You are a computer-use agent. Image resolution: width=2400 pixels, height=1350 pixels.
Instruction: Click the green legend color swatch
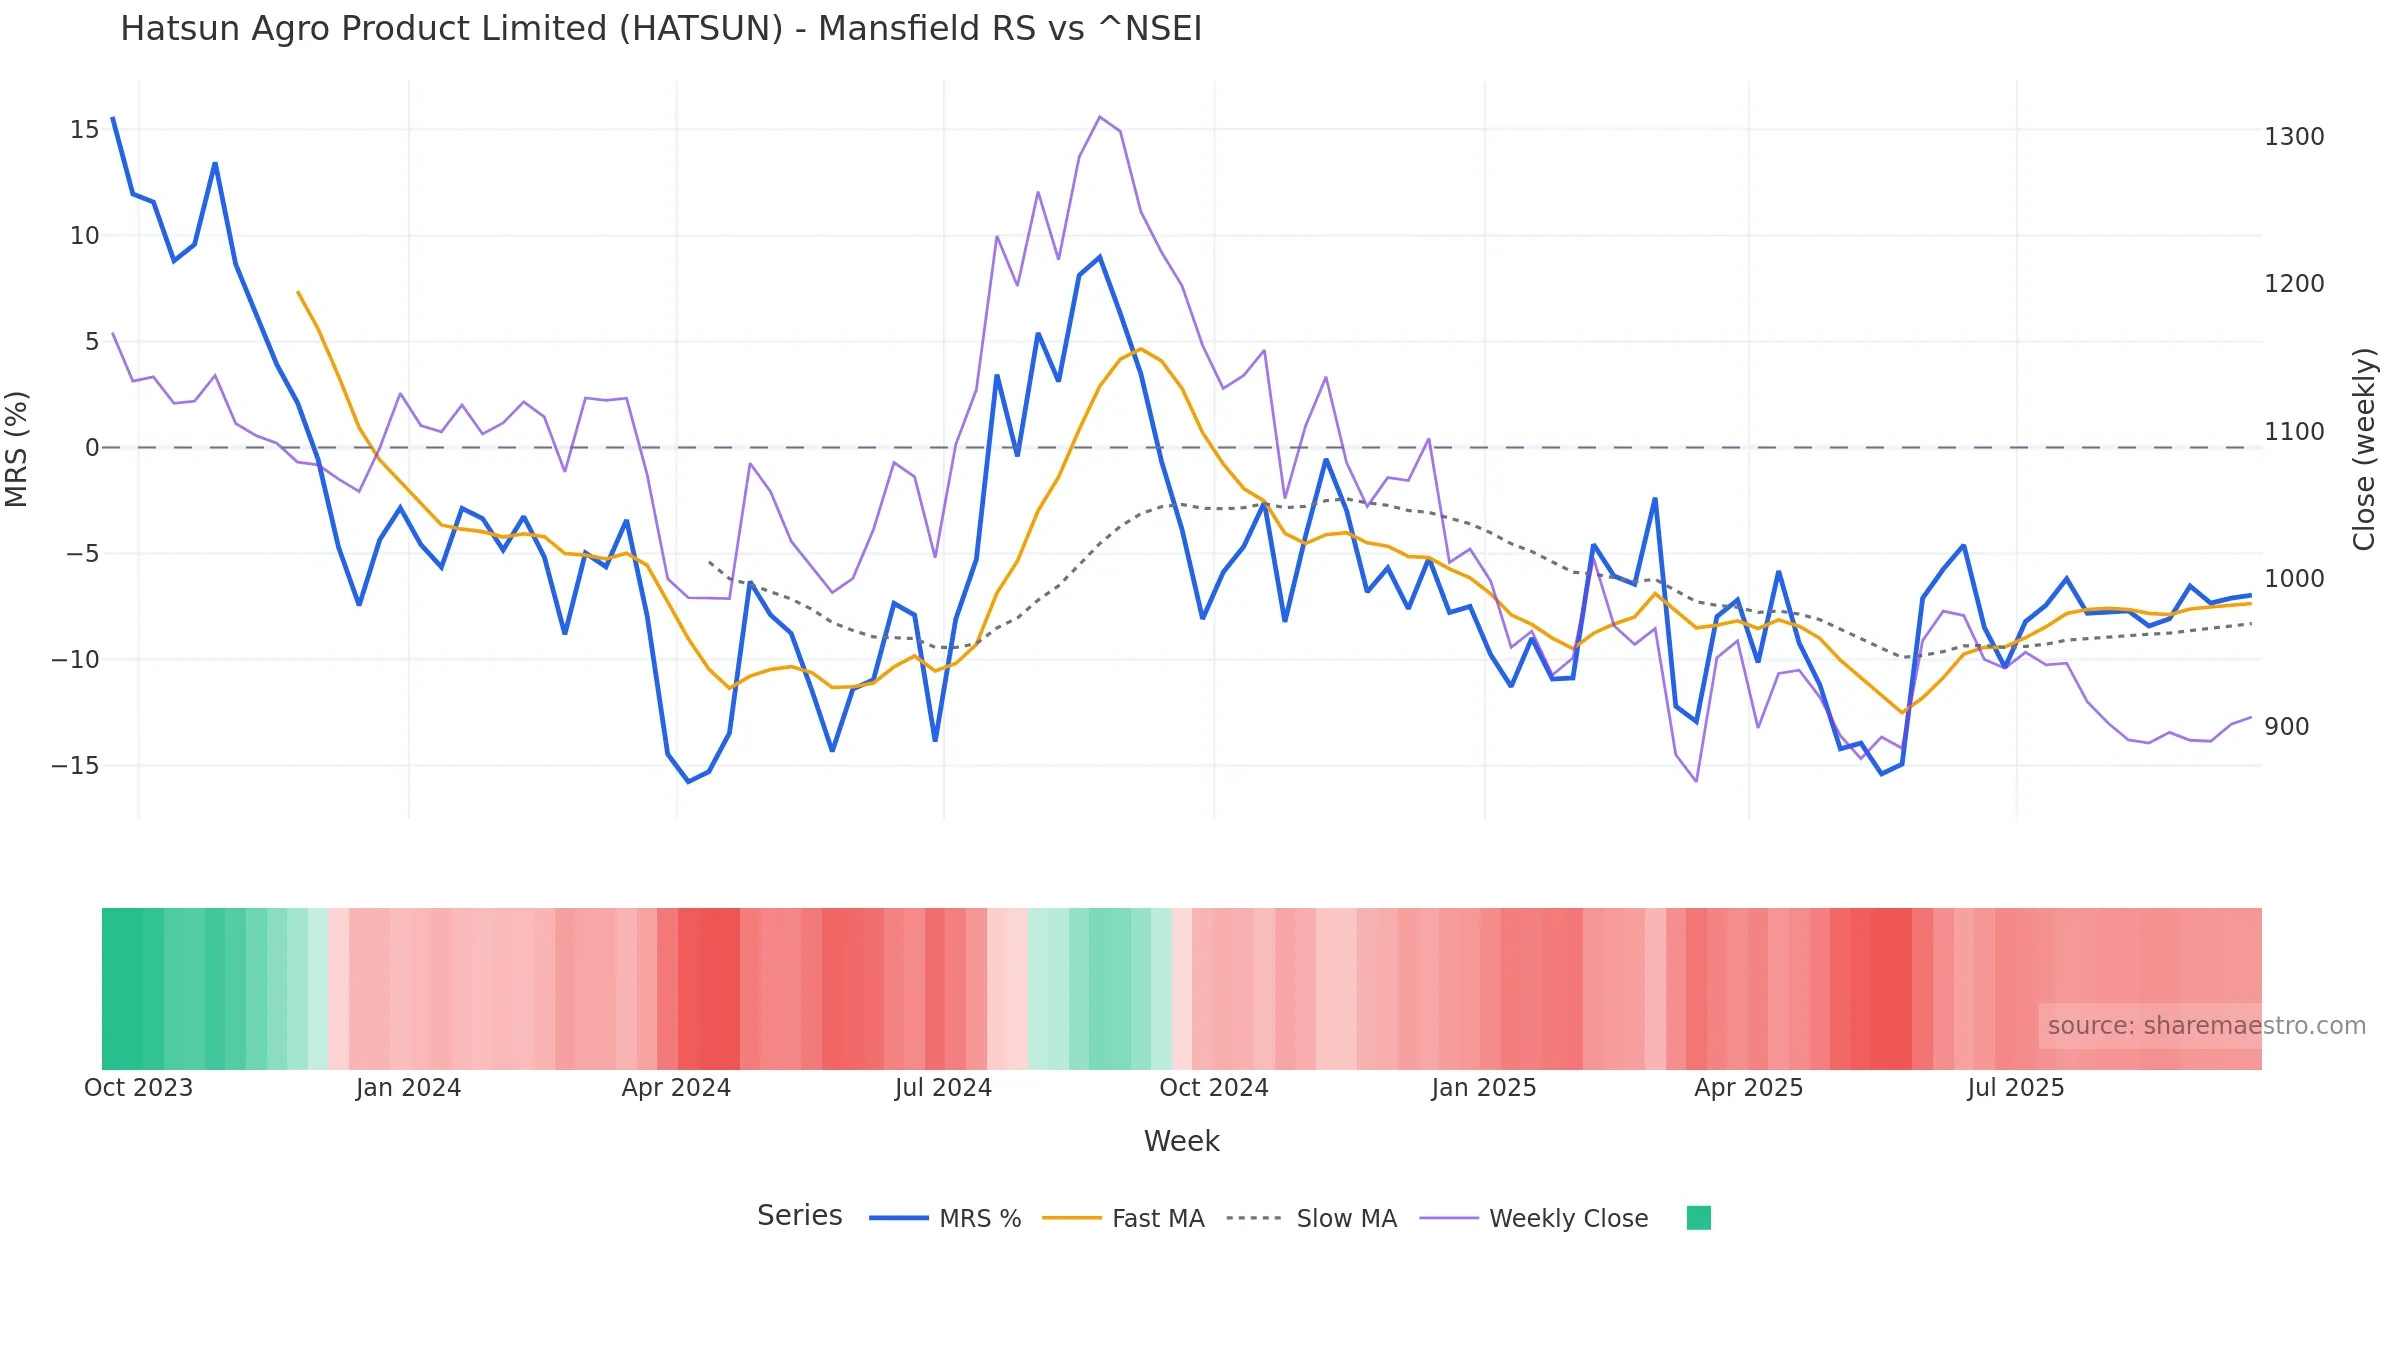click(x=1699, y=1218)
